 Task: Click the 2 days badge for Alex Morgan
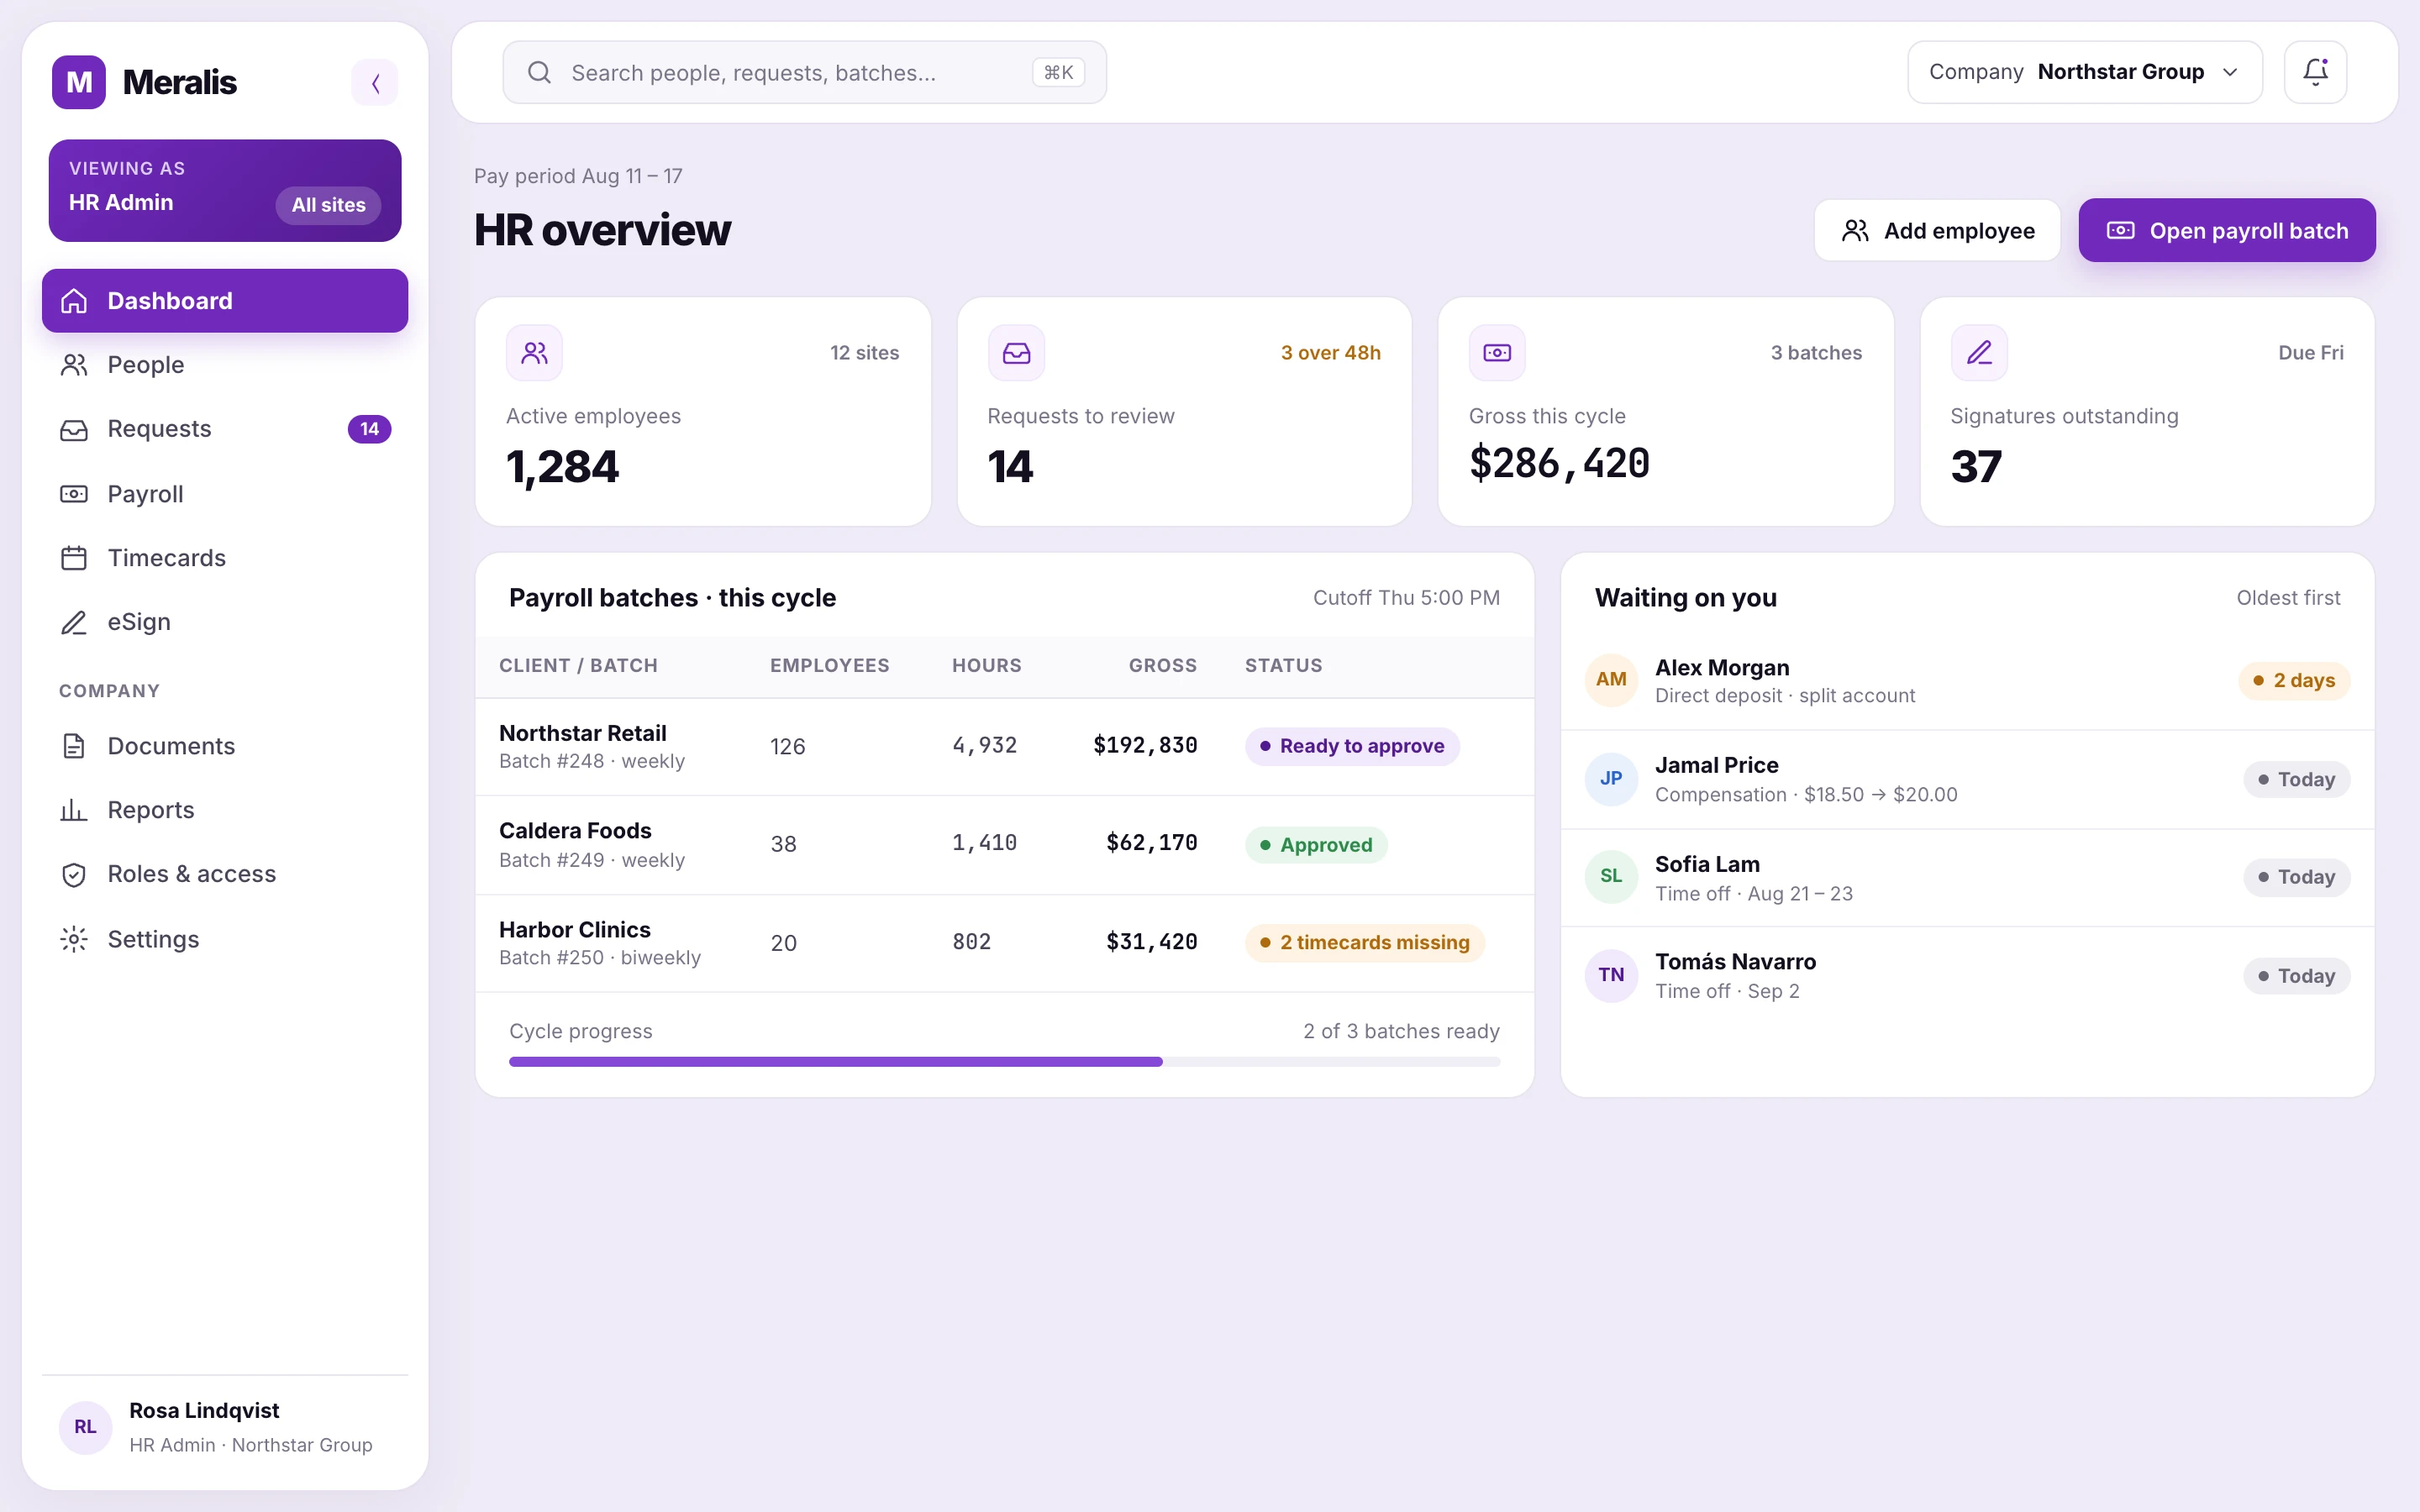click(2294, 681)
